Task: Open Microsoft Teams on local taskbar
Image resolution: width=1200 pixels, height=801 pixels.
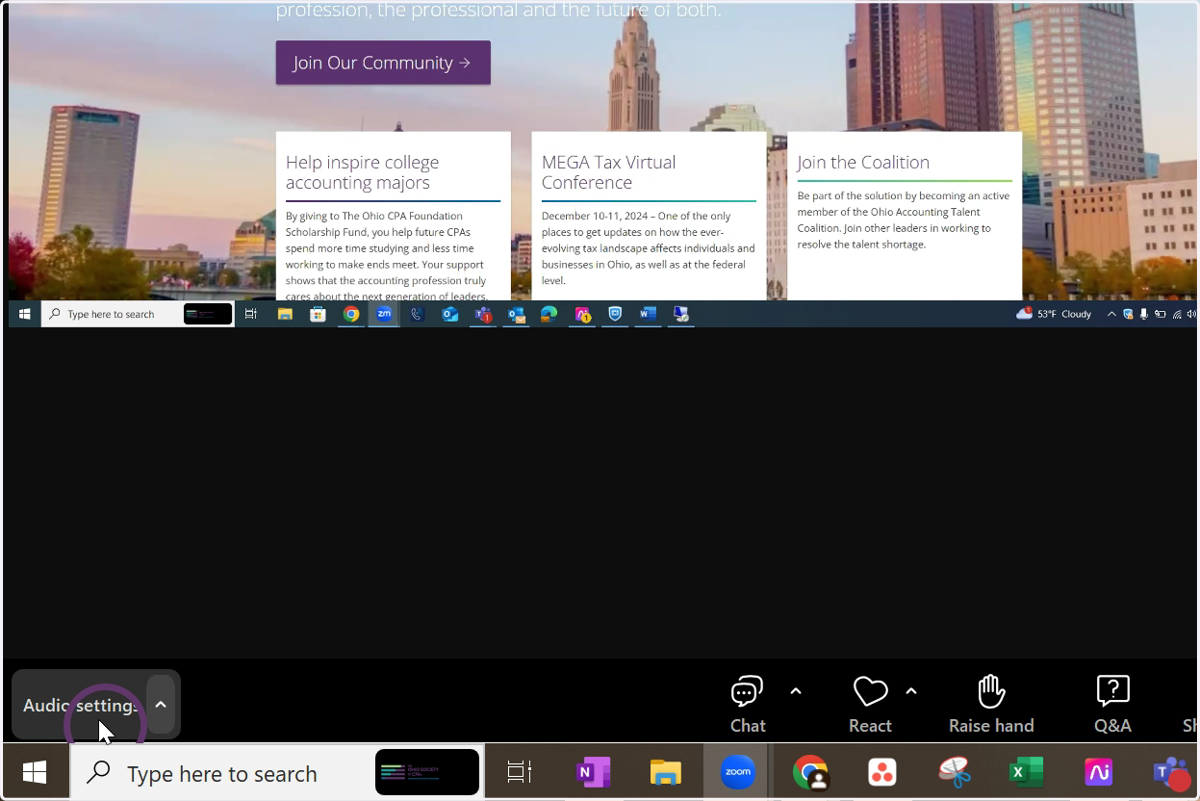Action: [x=1170, y=772]
